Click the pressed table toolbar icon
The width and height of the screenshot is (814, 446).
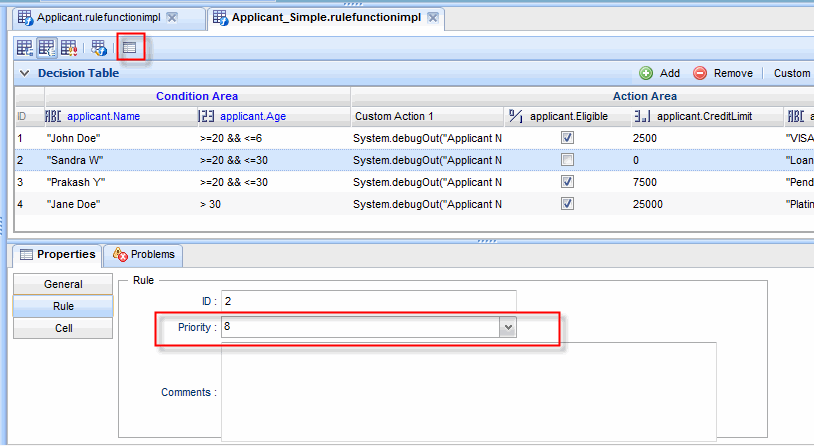47,46
